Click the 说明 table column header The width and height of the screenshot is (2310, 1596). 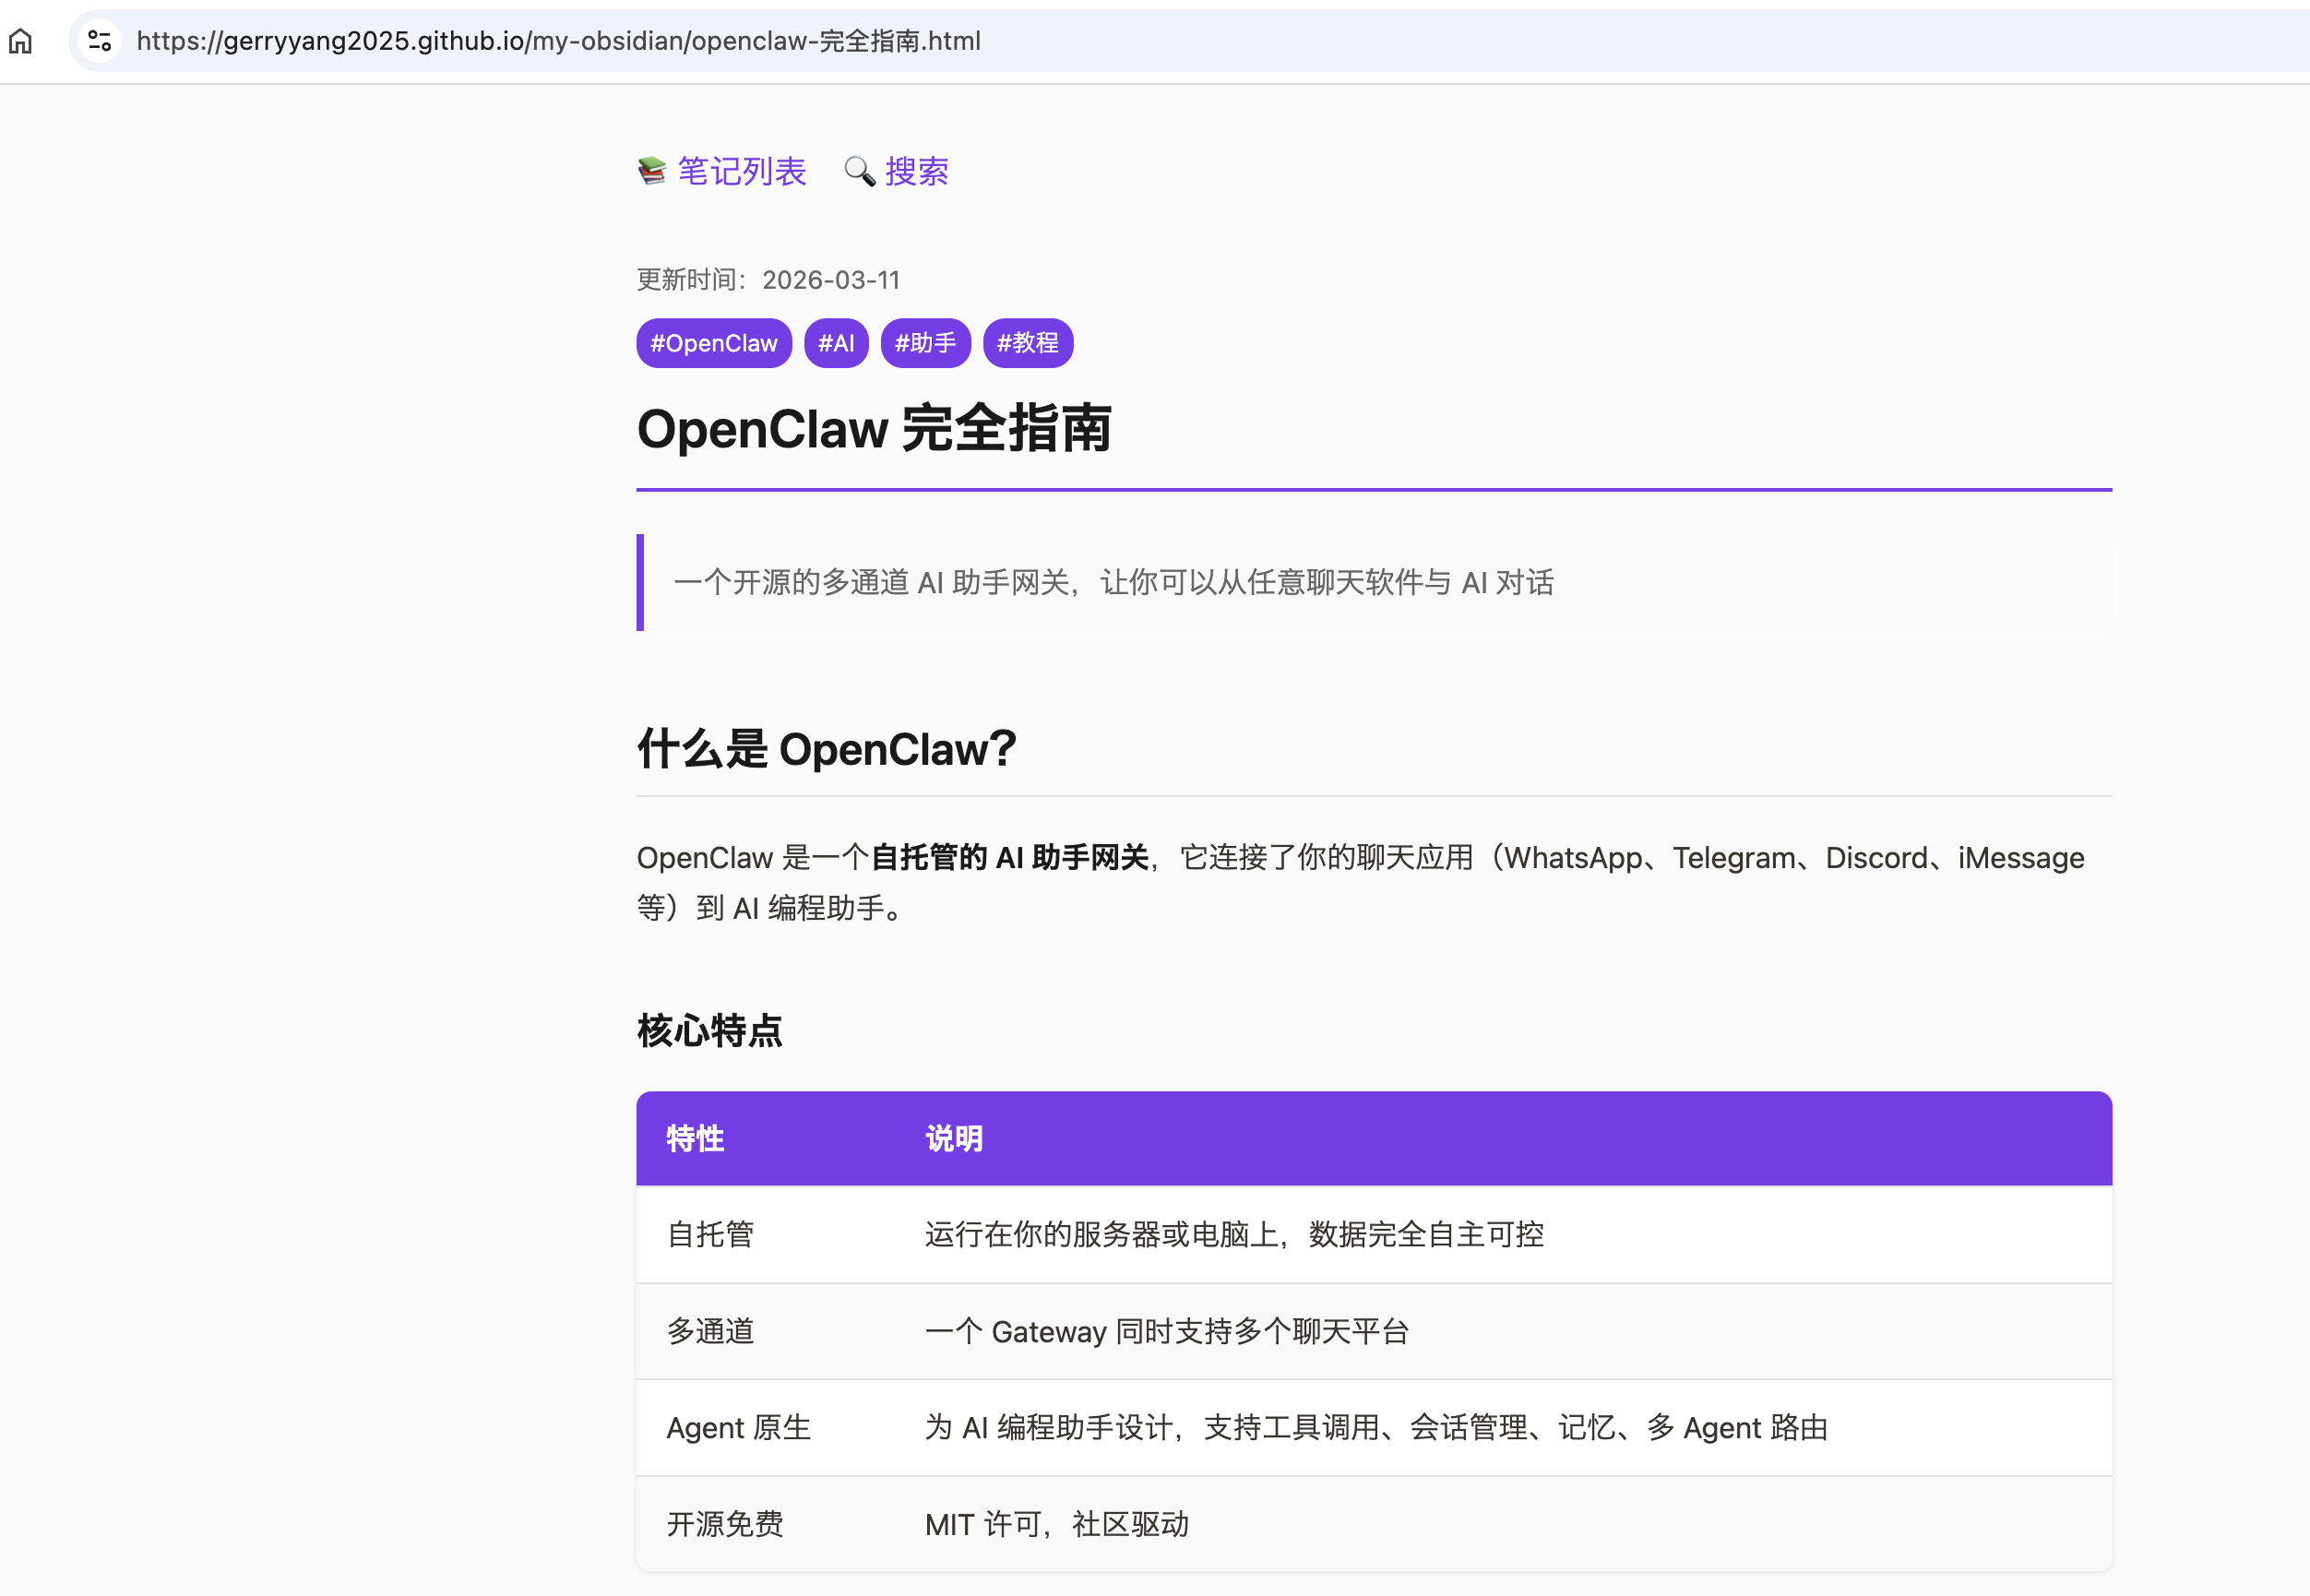pyautogui.click(x=953, y=1138)
